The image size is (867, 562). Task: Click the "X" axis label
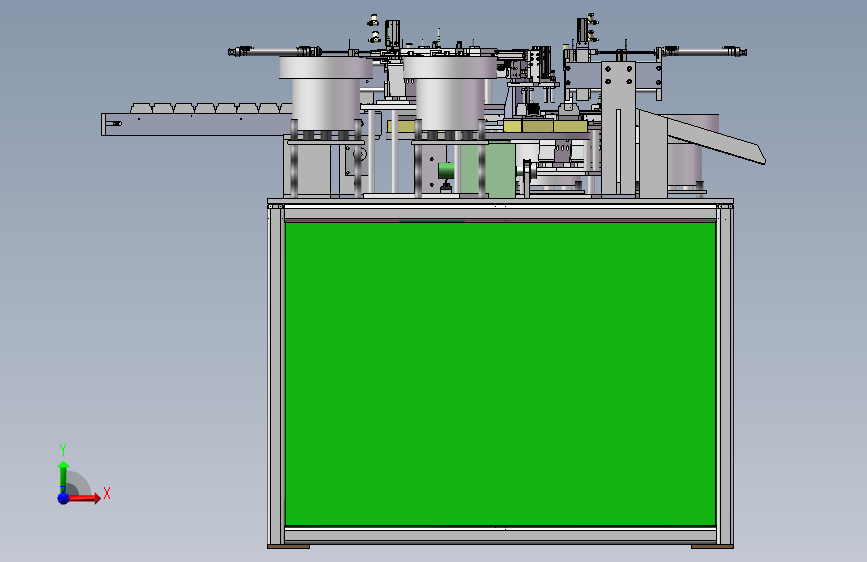point(107,493)
